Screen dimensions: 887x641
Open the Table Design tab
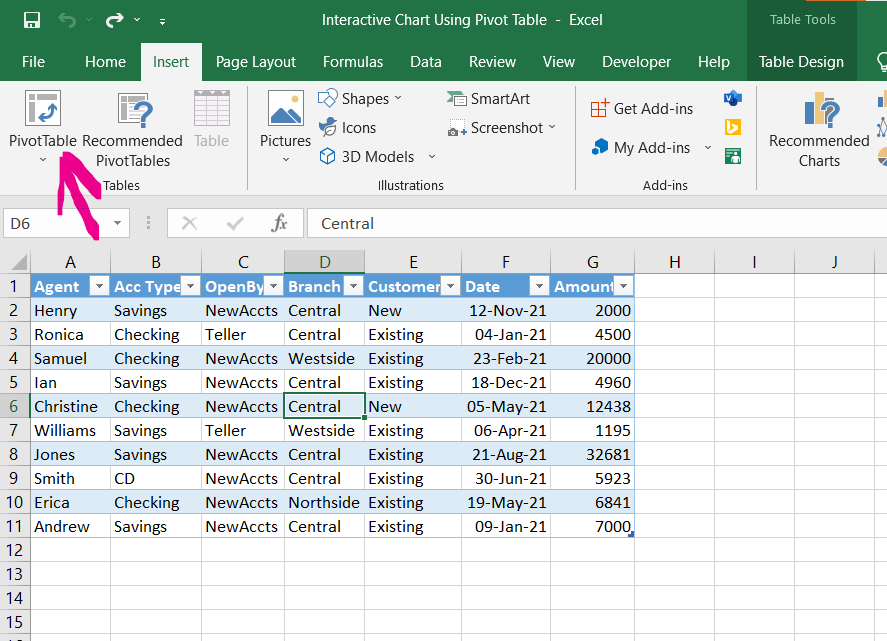pyautogui.click(x=800, y=62)
